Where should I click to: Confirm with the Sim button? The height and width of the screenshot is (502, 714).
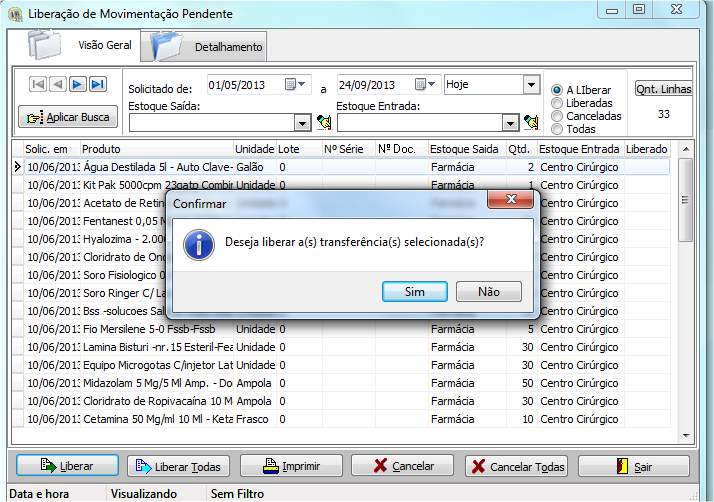pyautogui.click(x=414, y=291)
